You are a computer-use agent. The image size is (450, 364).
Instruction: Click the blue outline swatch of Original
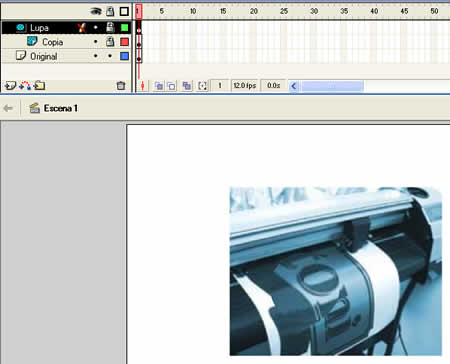(x=124, y=56)
